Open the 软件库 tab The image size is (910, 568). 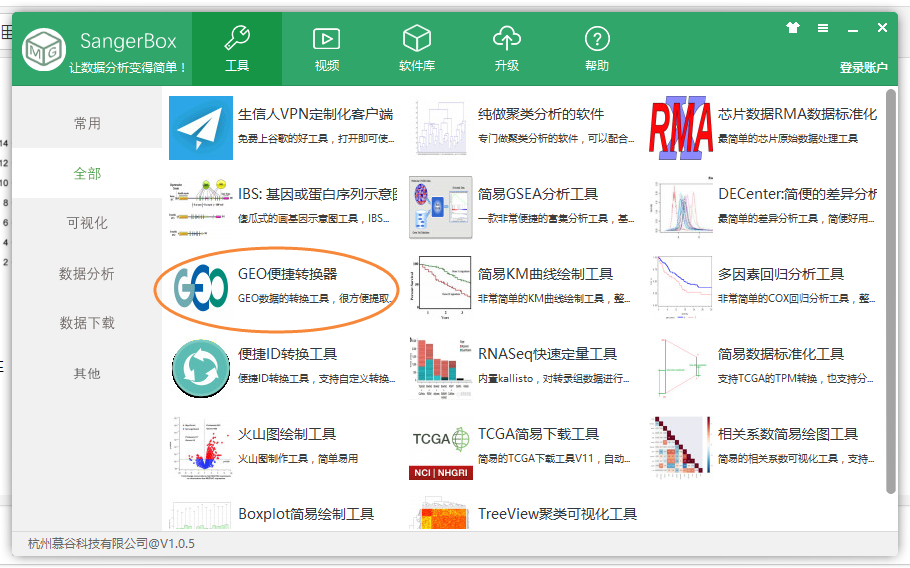[x=417, y=49]
